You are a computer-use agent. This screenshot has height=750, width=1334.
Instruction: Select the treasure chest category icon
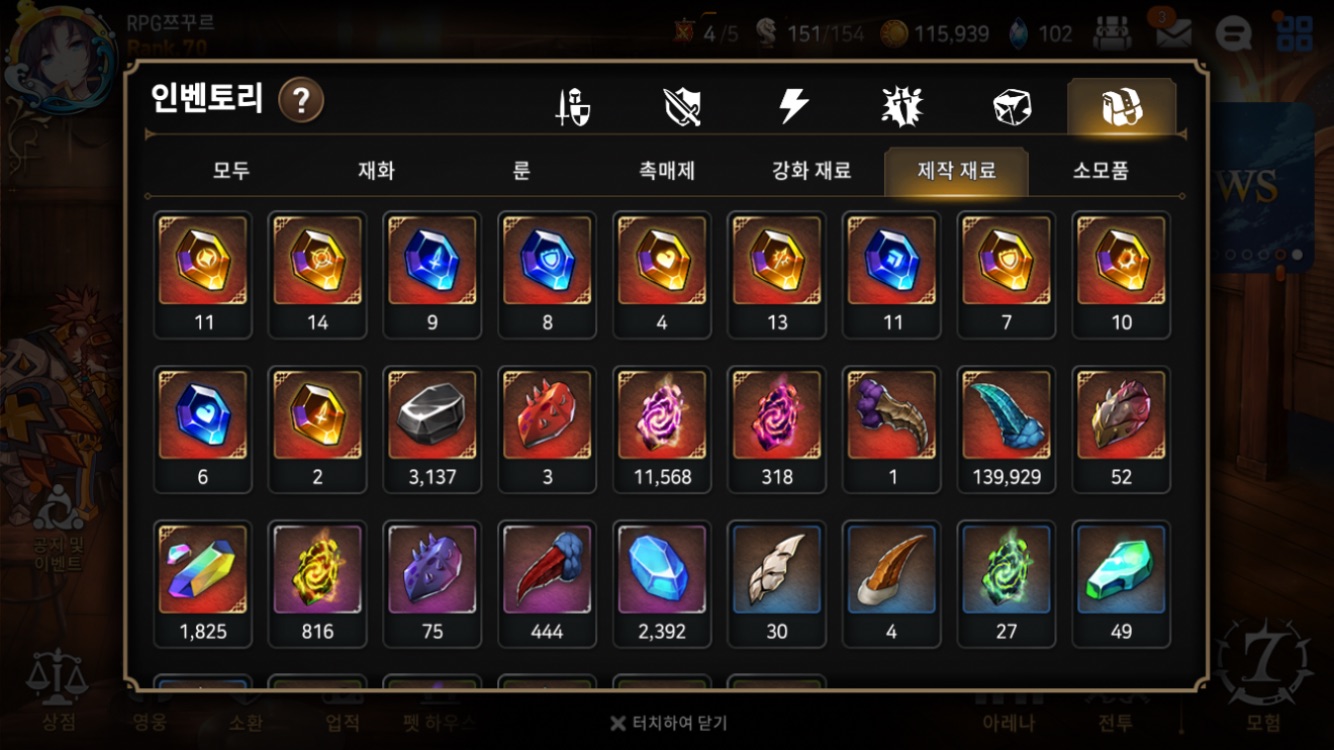click(x=1122, y=107)
